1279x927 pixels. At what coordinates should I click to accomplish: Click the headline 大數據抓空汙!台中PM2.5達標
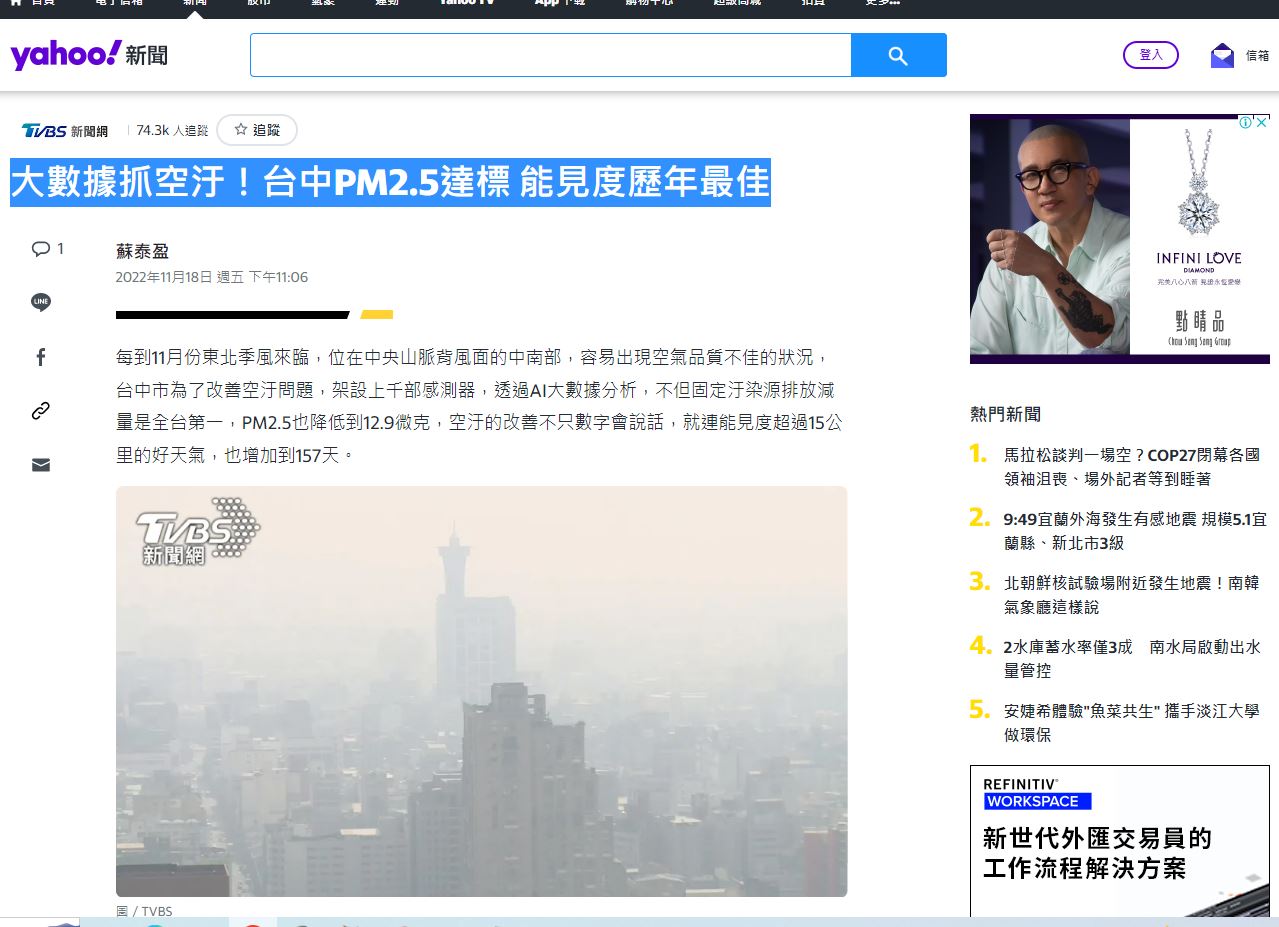pos(390,183)
